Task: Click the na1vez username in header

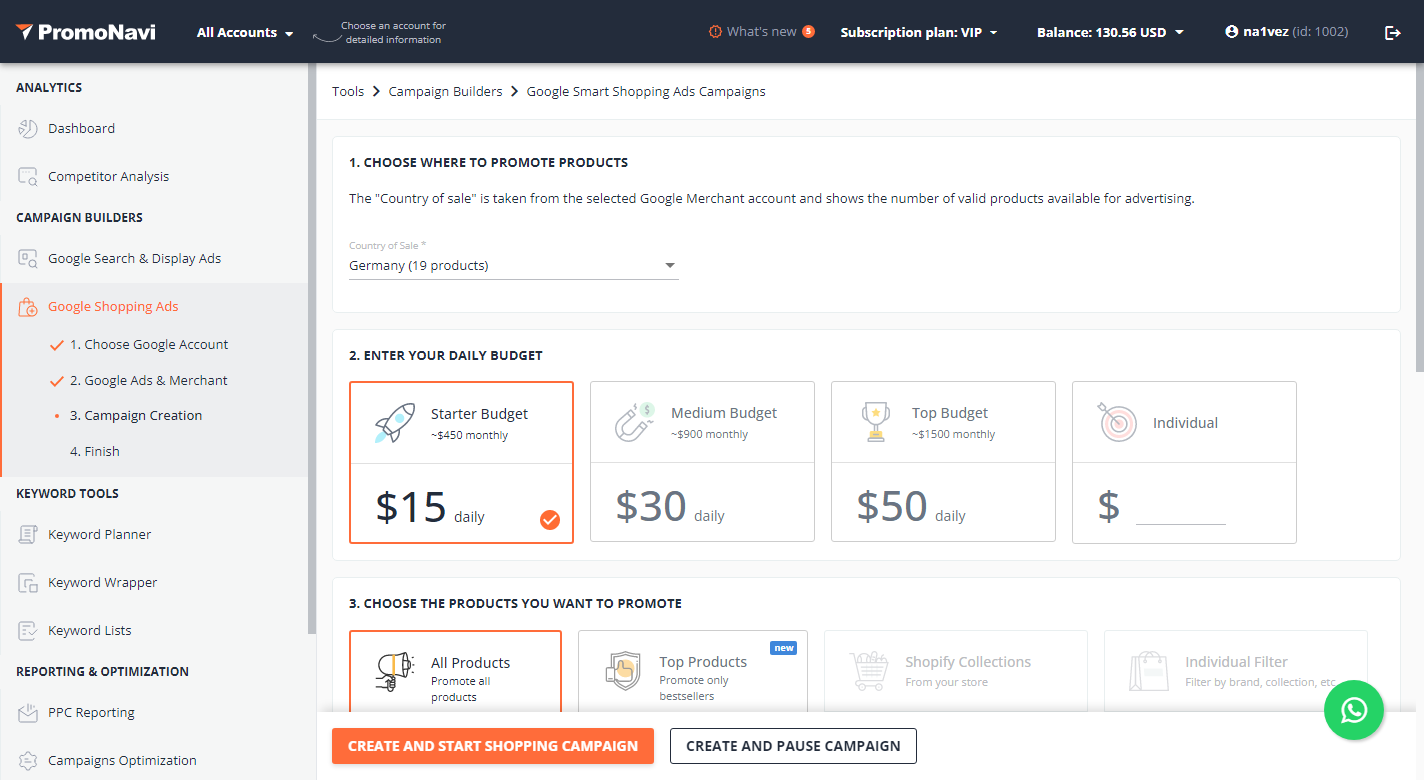Action: [1265, 32]
